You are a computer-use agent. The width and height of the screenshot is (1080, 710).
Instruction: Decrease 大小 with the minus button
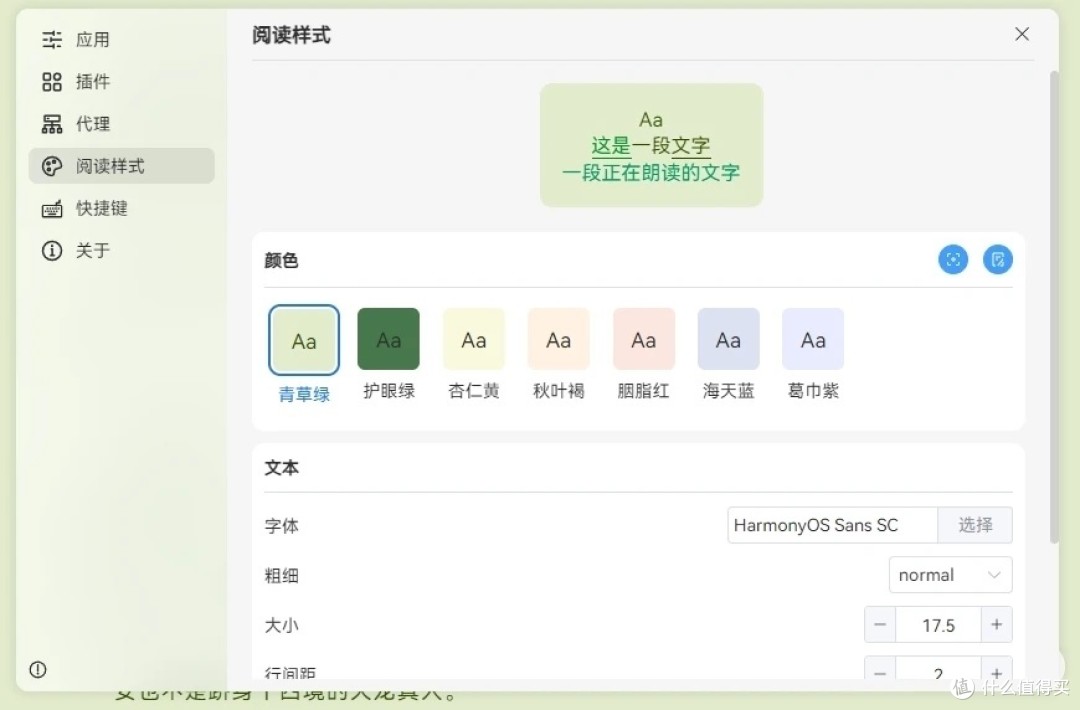[880, 625]
